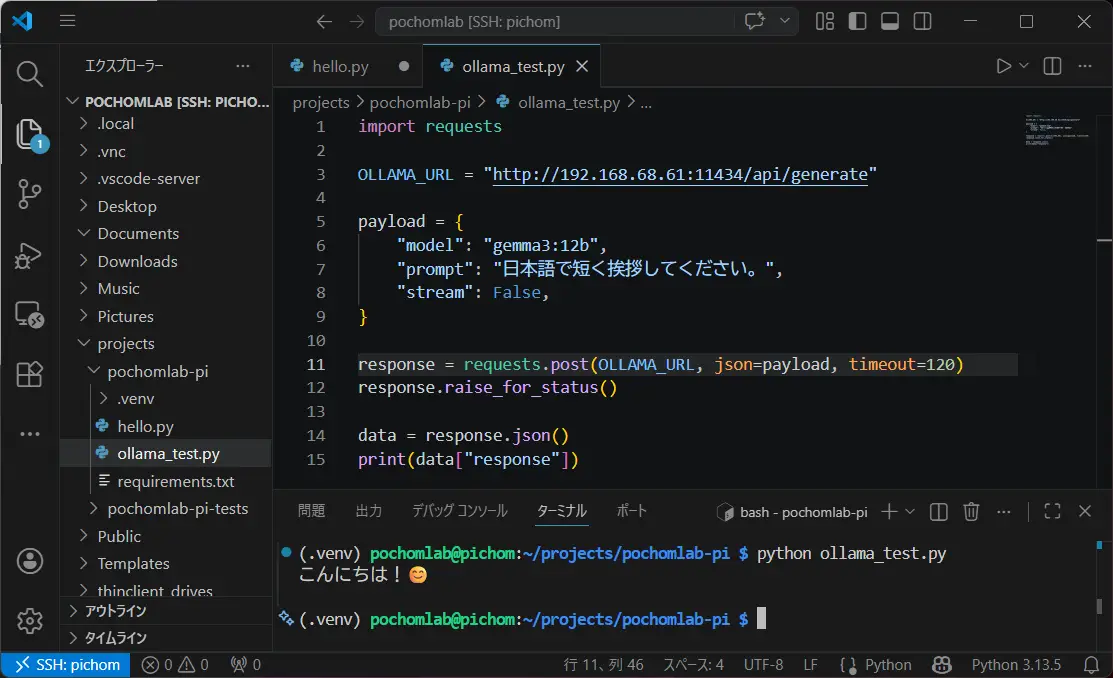Open the new terminal profile dropdown
Image resolution: width=1113 pixels, height=678 pixels.
[x=910, y=511]
